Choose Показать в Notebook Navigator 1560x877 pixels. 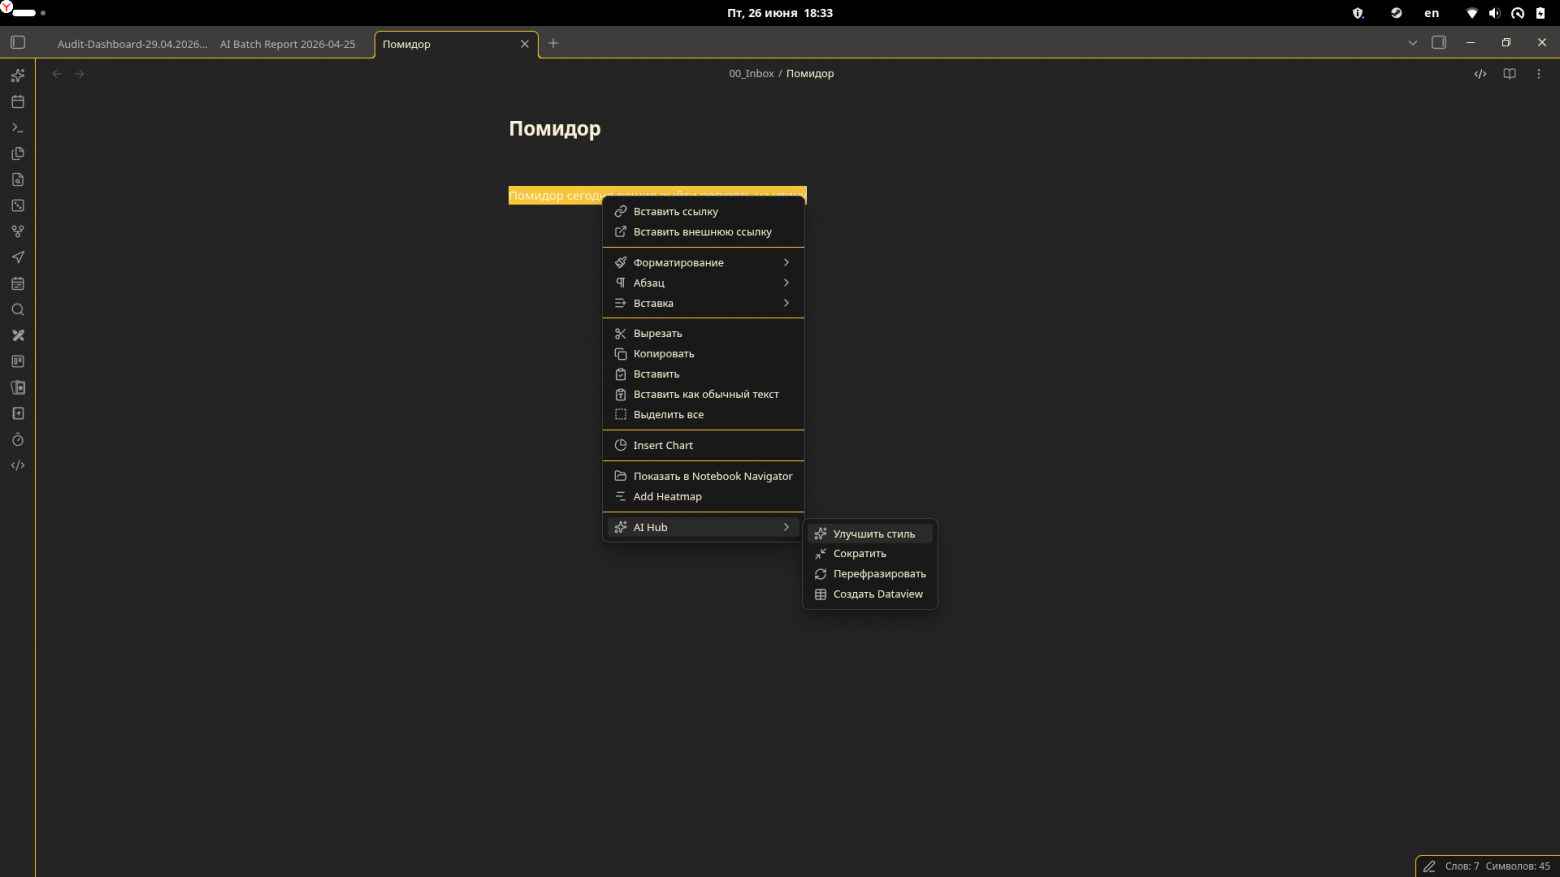pyautogui.click(x=703, y=477)
